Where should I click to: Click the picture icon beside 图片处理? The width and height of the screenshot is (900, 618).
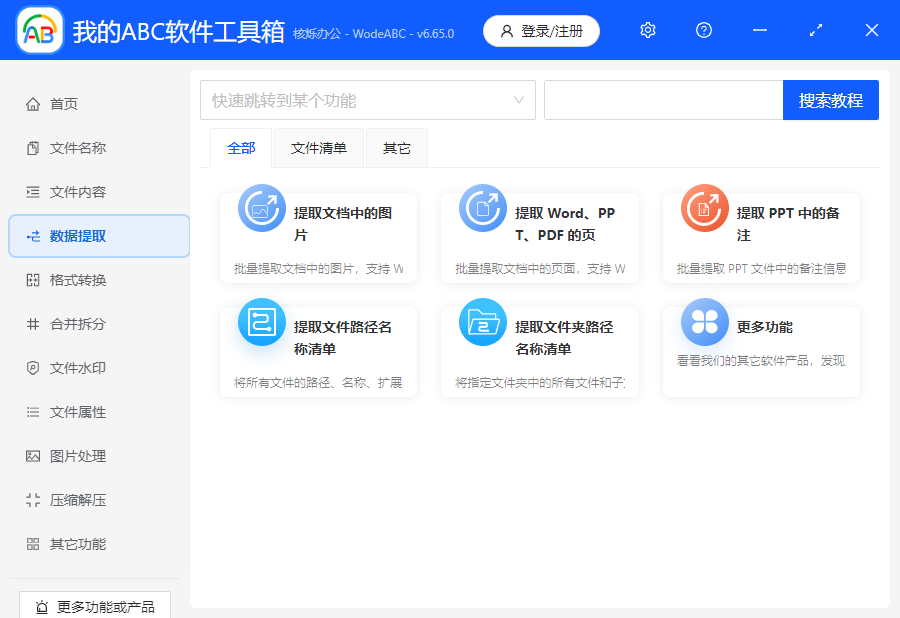[33, 456]
